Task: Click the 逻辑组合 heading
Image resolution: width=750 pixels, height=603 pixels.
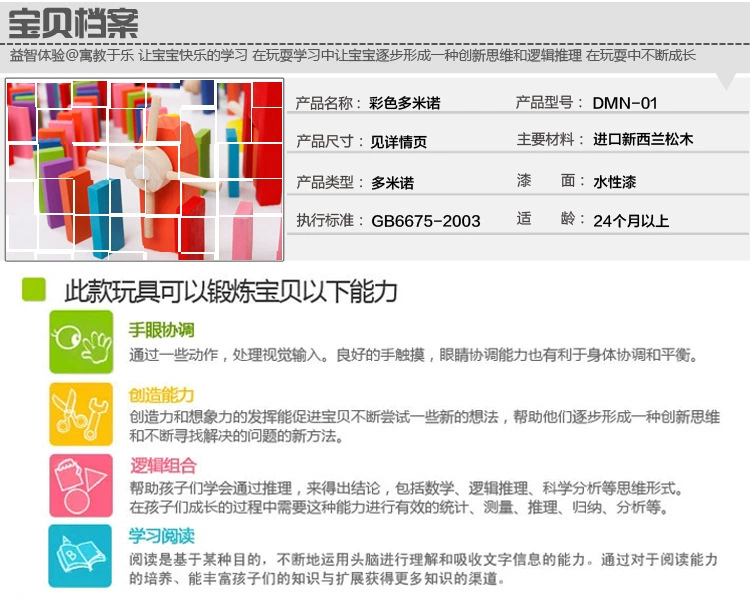Action: (163, 466)
